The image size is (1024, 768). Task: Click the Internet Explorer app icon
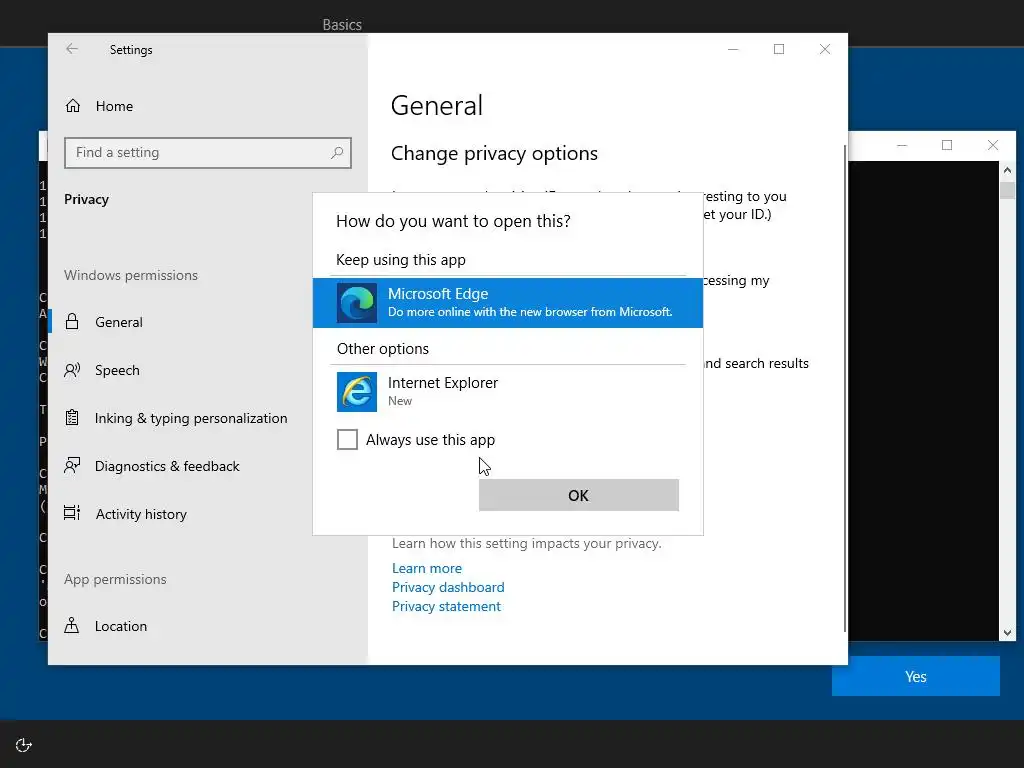357,392
